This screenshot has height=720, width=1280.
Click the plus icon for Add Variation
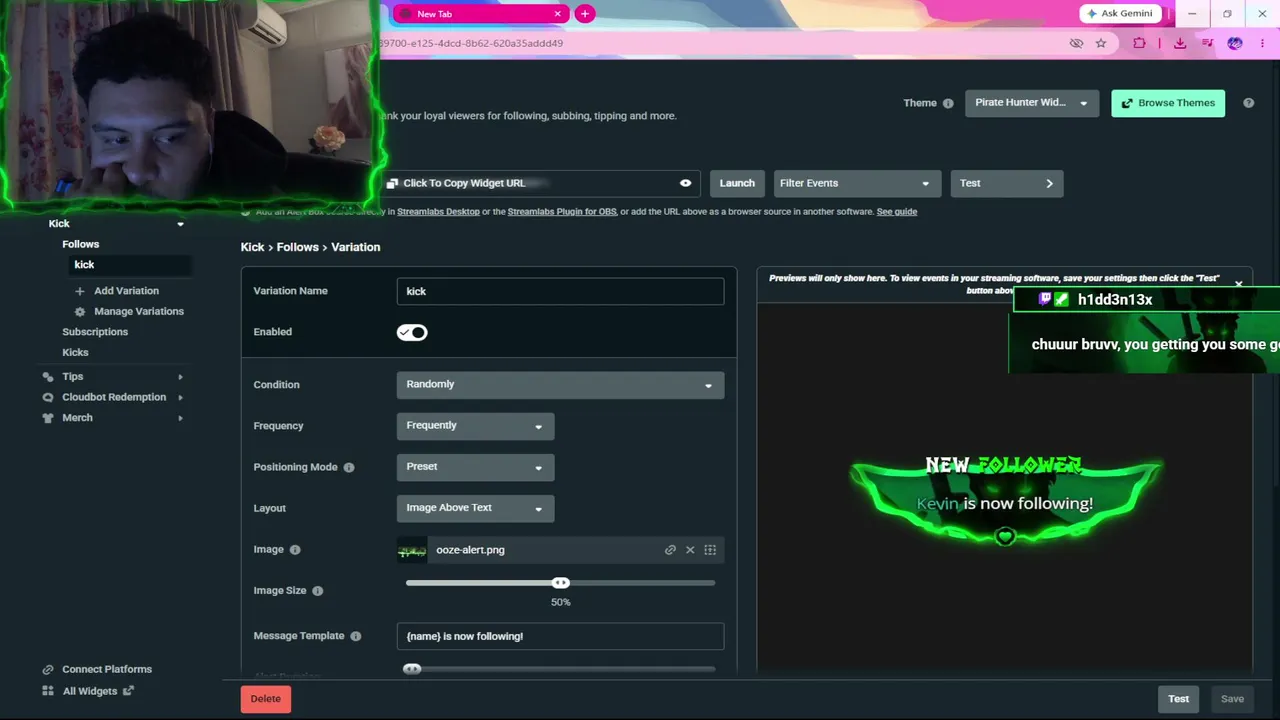(80, 291)
